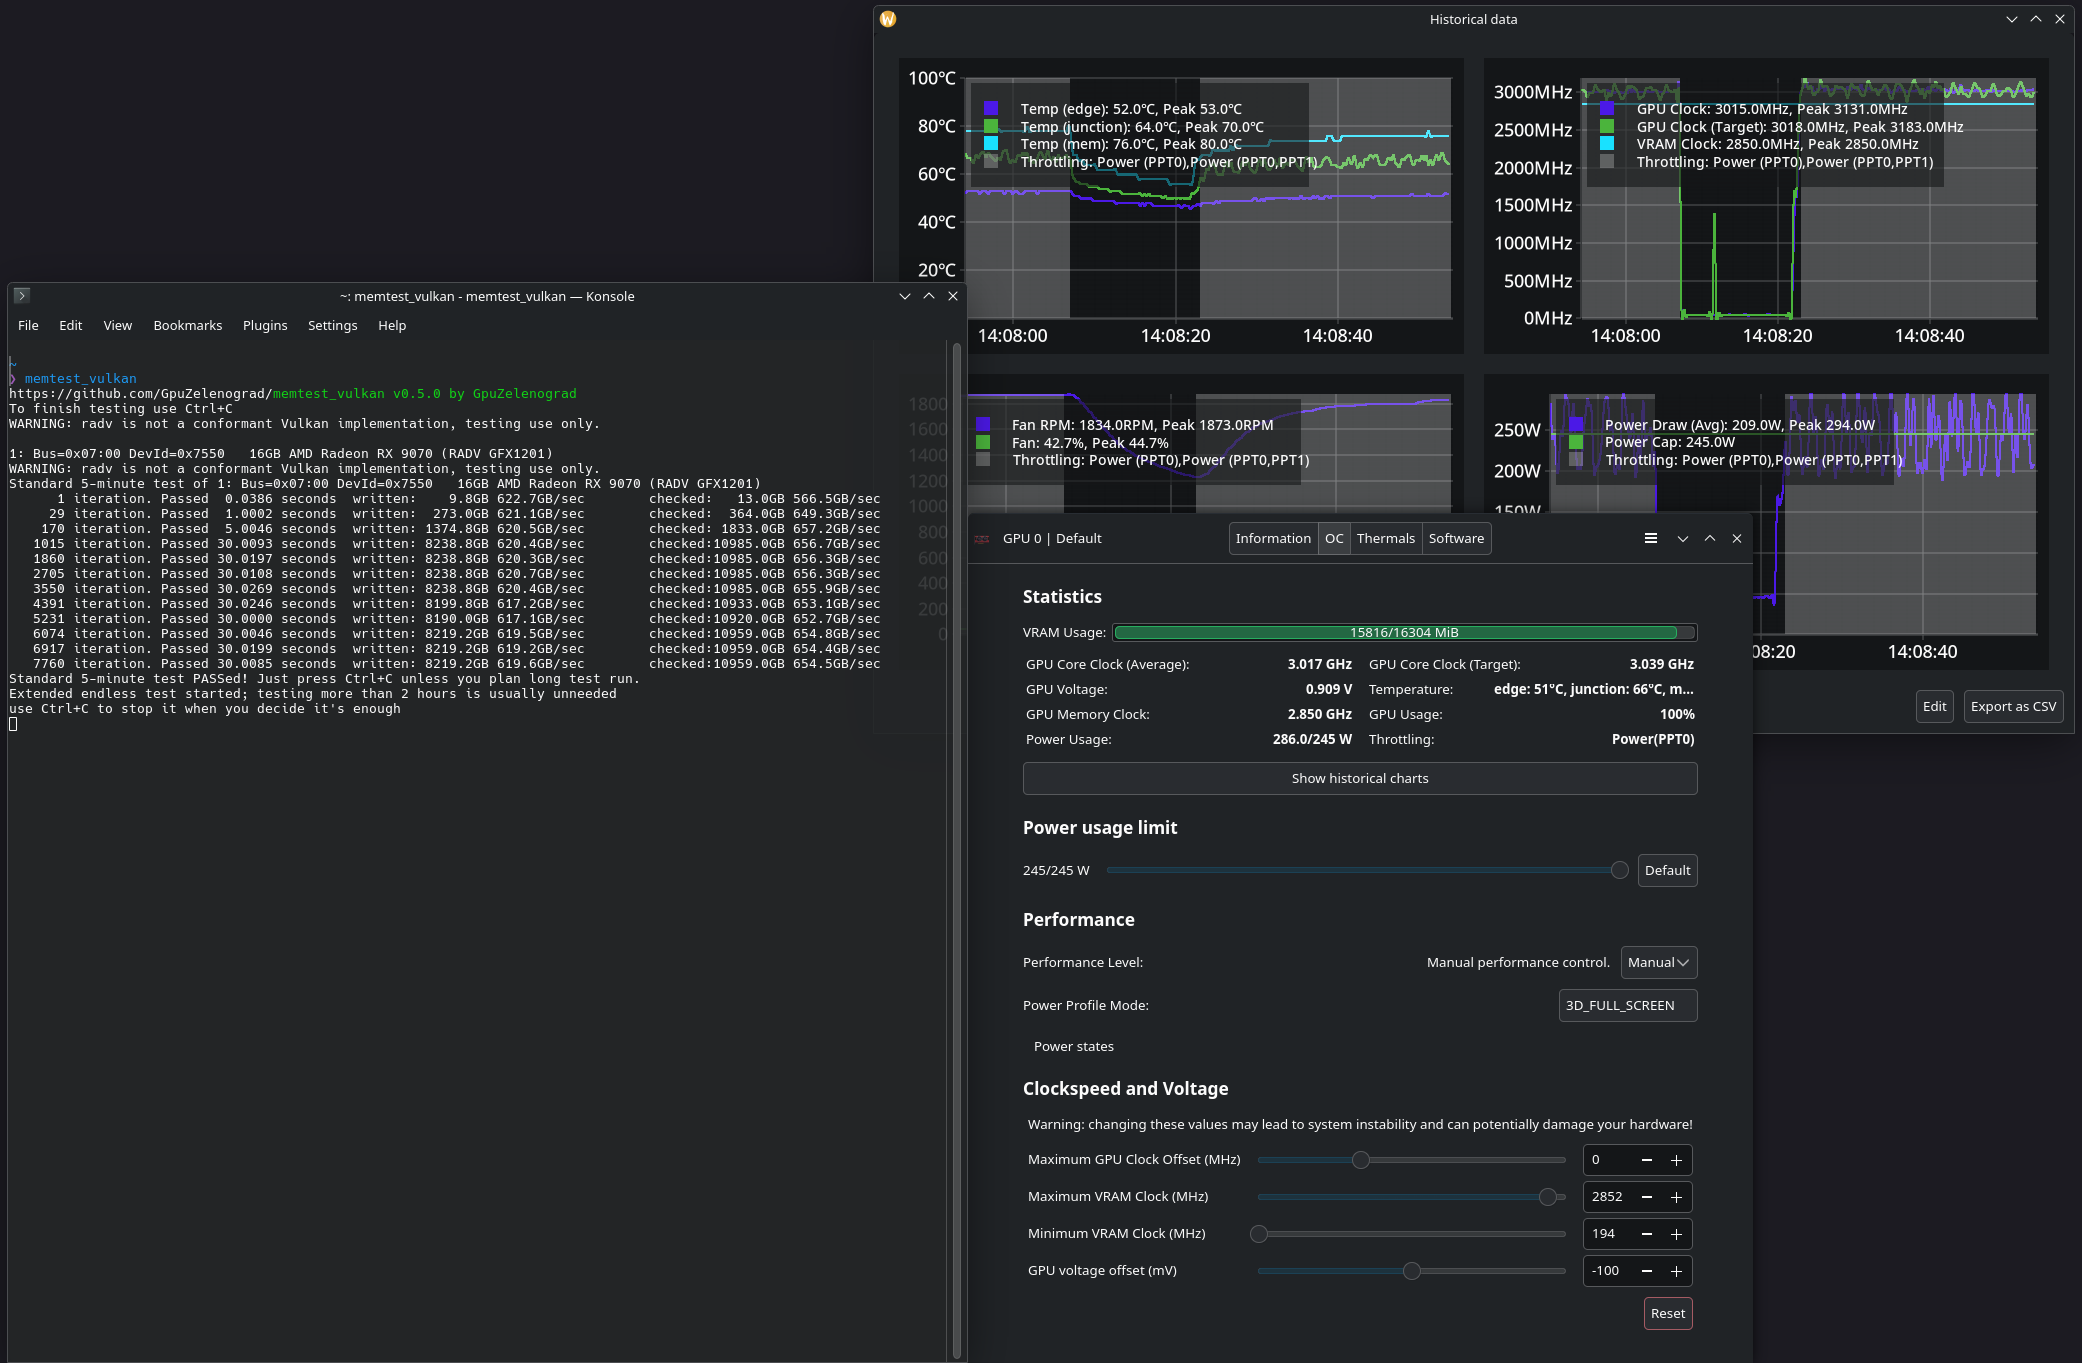The height and width of the screenshot is (1363, 2082).
Task: Click the Konsole terminal icon in title bar
Action: [21, 296]
